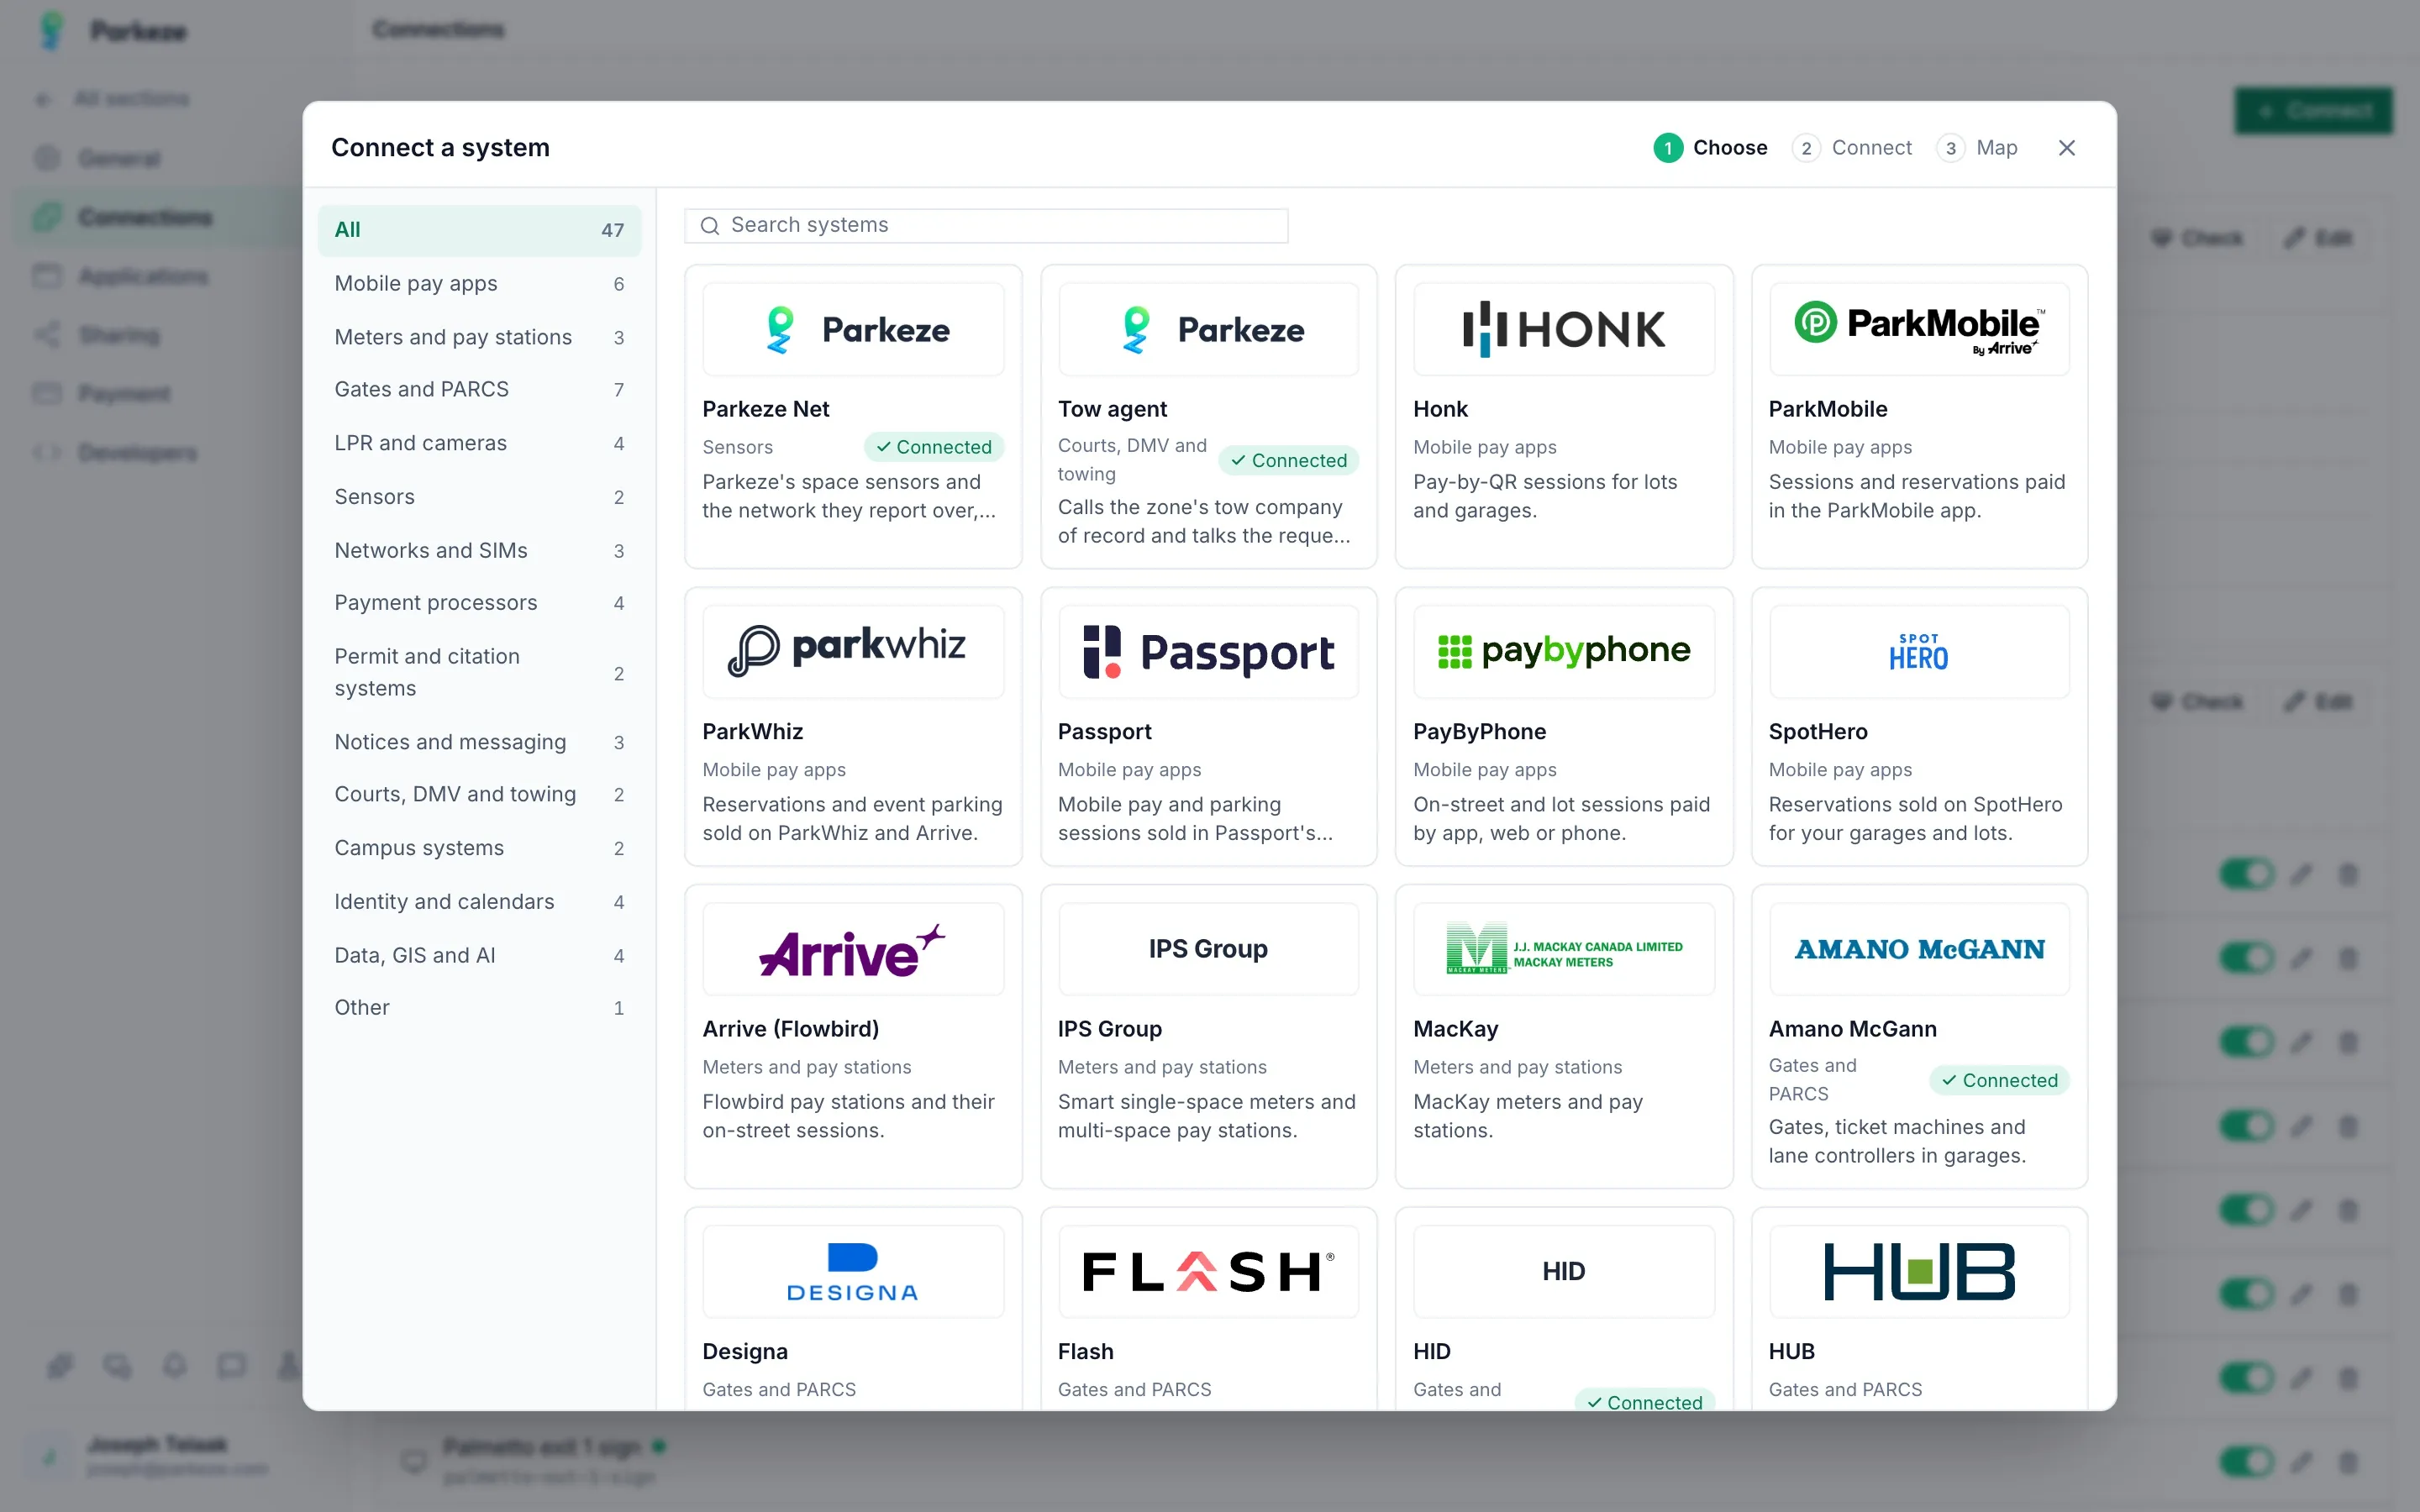
Task: Choose the parkwhiz logo tile
Action: pyautogui.click(x=853, y=651)
